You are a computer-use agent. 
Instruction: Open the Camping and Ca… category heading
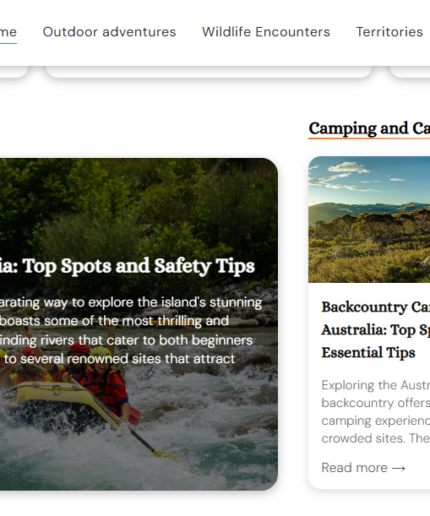pos(369,128)
